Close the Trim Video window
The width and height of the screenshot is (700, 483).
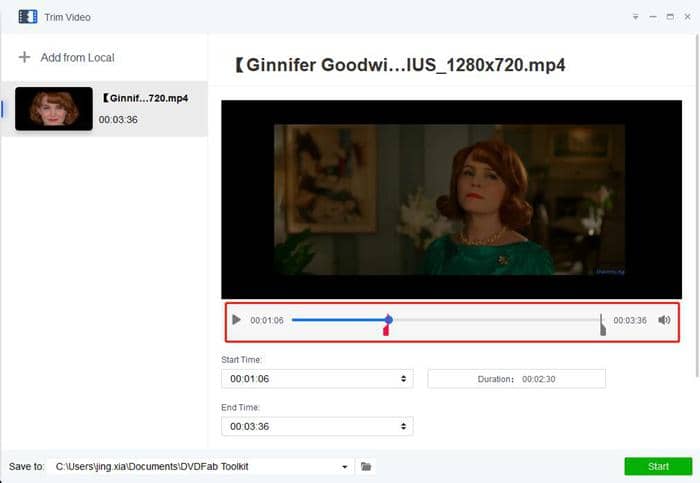click(688, 17)
